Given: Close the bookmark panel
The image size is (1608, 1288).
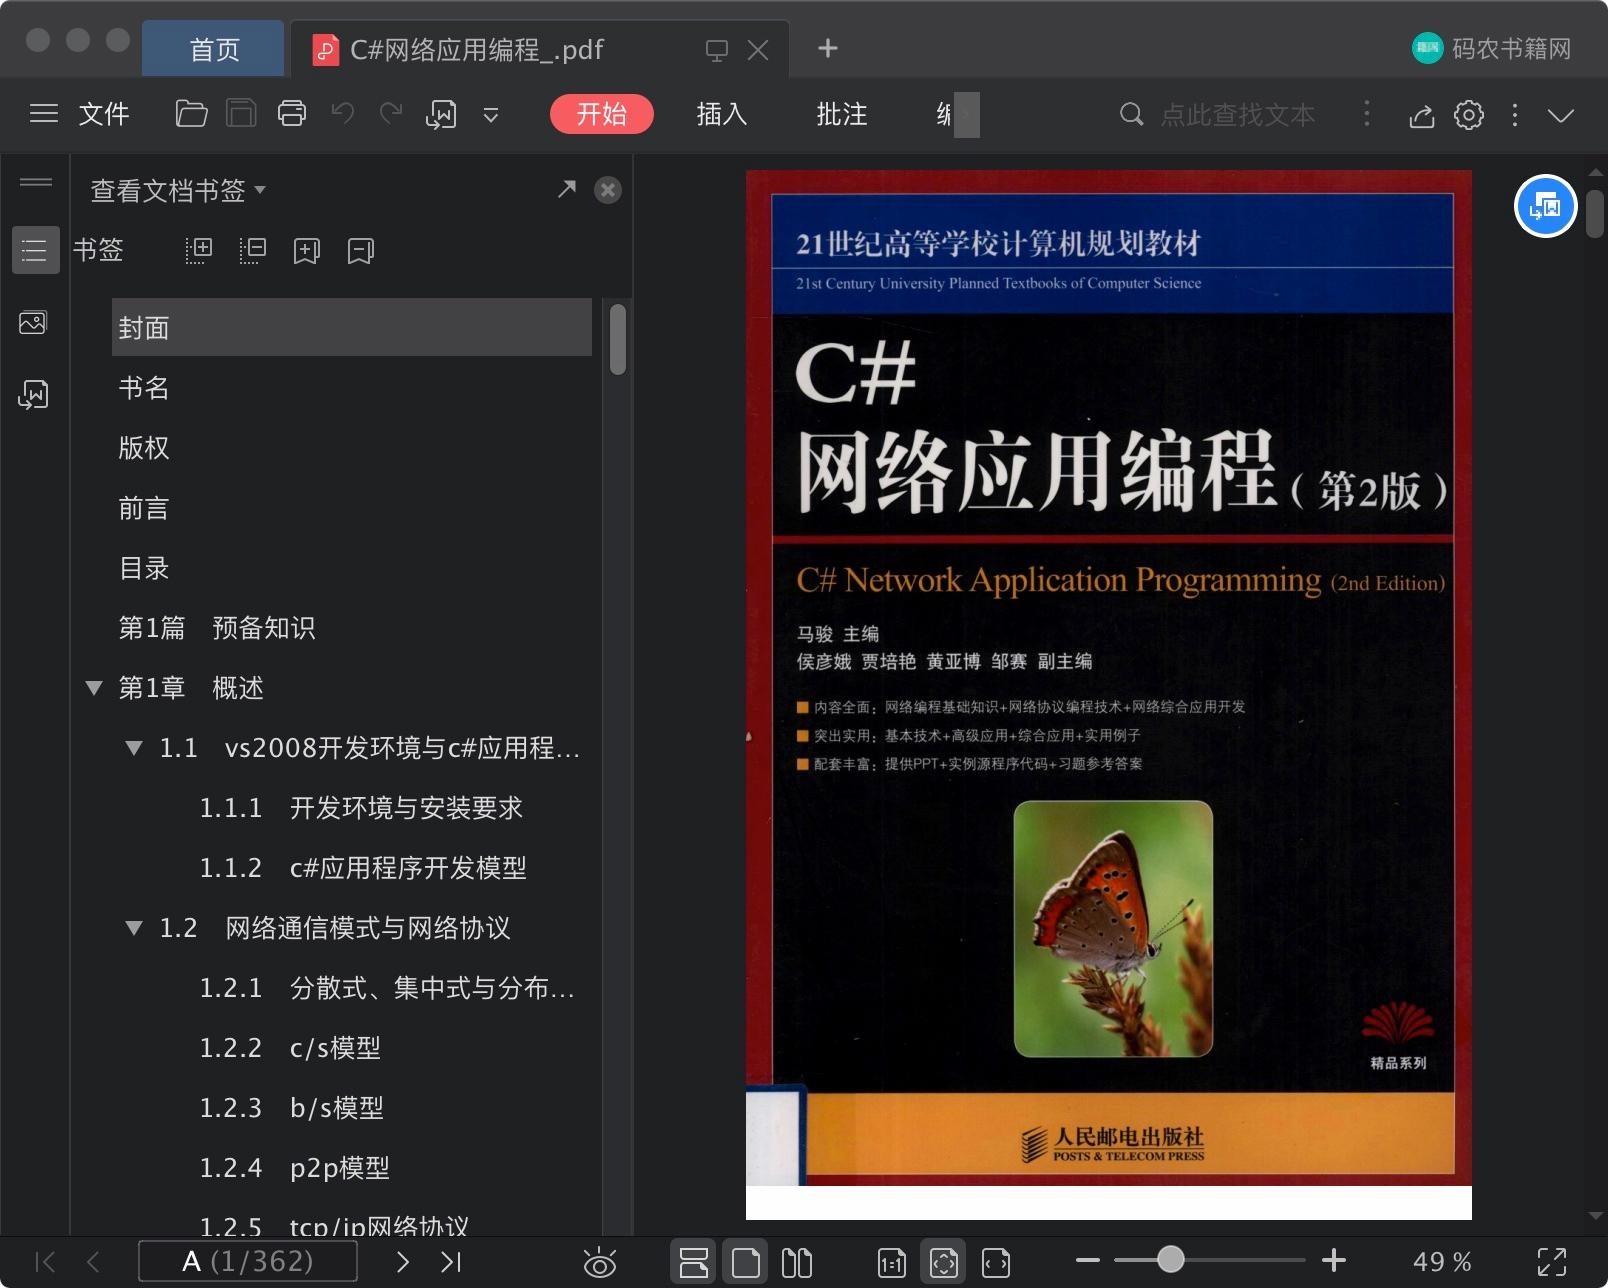Looking at the screenshot, I should [608, 190].
